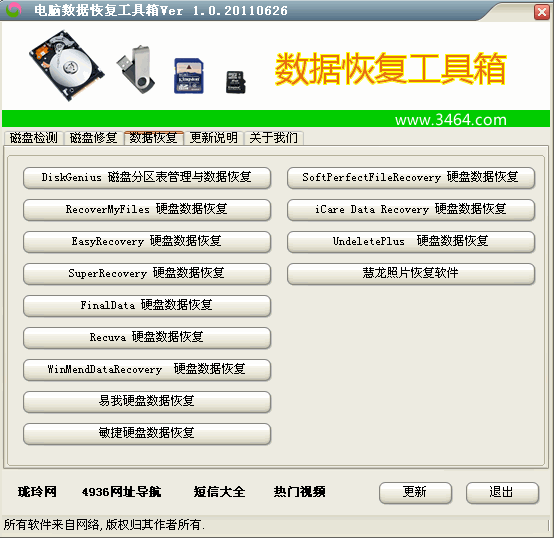
Task: Launch WinMendDataRecovery 硬盘数据恢复
Action: pyautogui.click(x=147, y=369)
